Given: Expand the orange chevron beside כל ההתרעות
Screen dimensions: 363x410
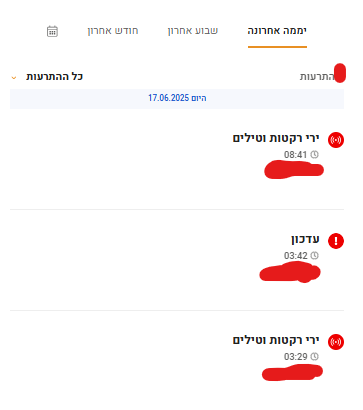Looking at the screenshot, I should (14, 78).
